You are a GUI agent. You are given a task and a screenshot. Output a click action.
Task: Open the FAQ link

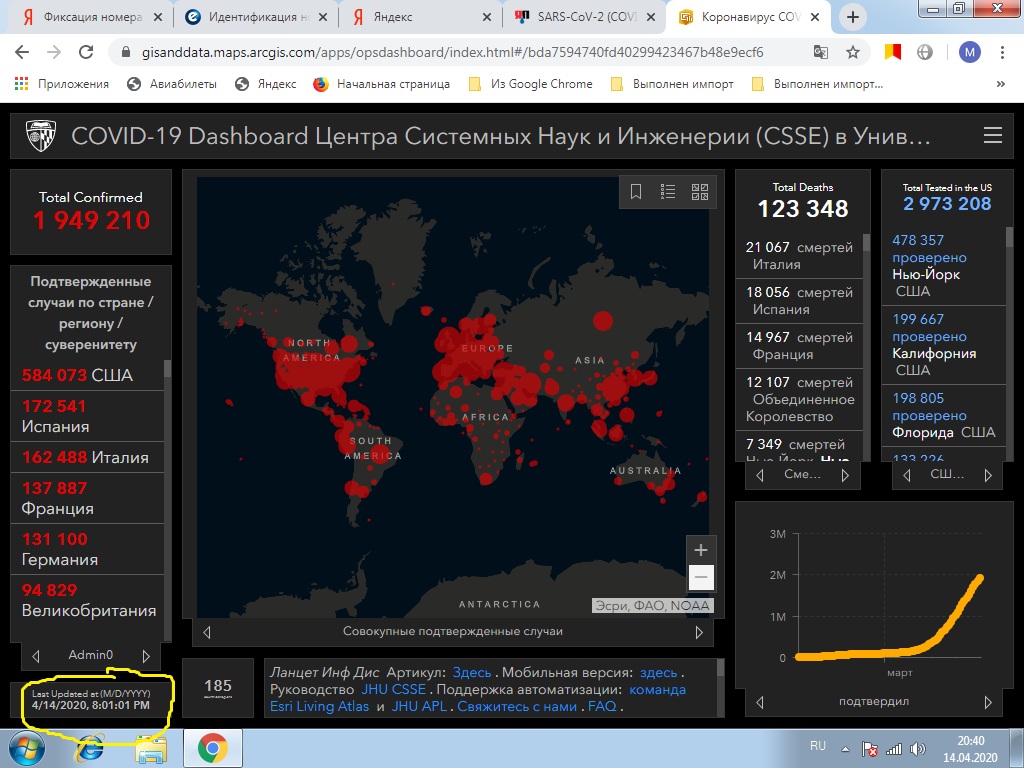[x=601, y=707]
